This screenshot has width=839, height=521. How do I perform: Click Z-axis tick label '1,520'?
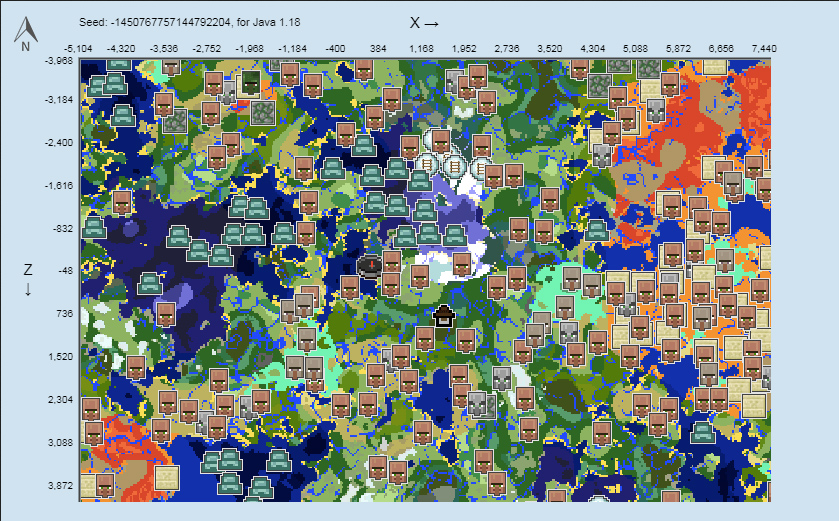(61, 357)
